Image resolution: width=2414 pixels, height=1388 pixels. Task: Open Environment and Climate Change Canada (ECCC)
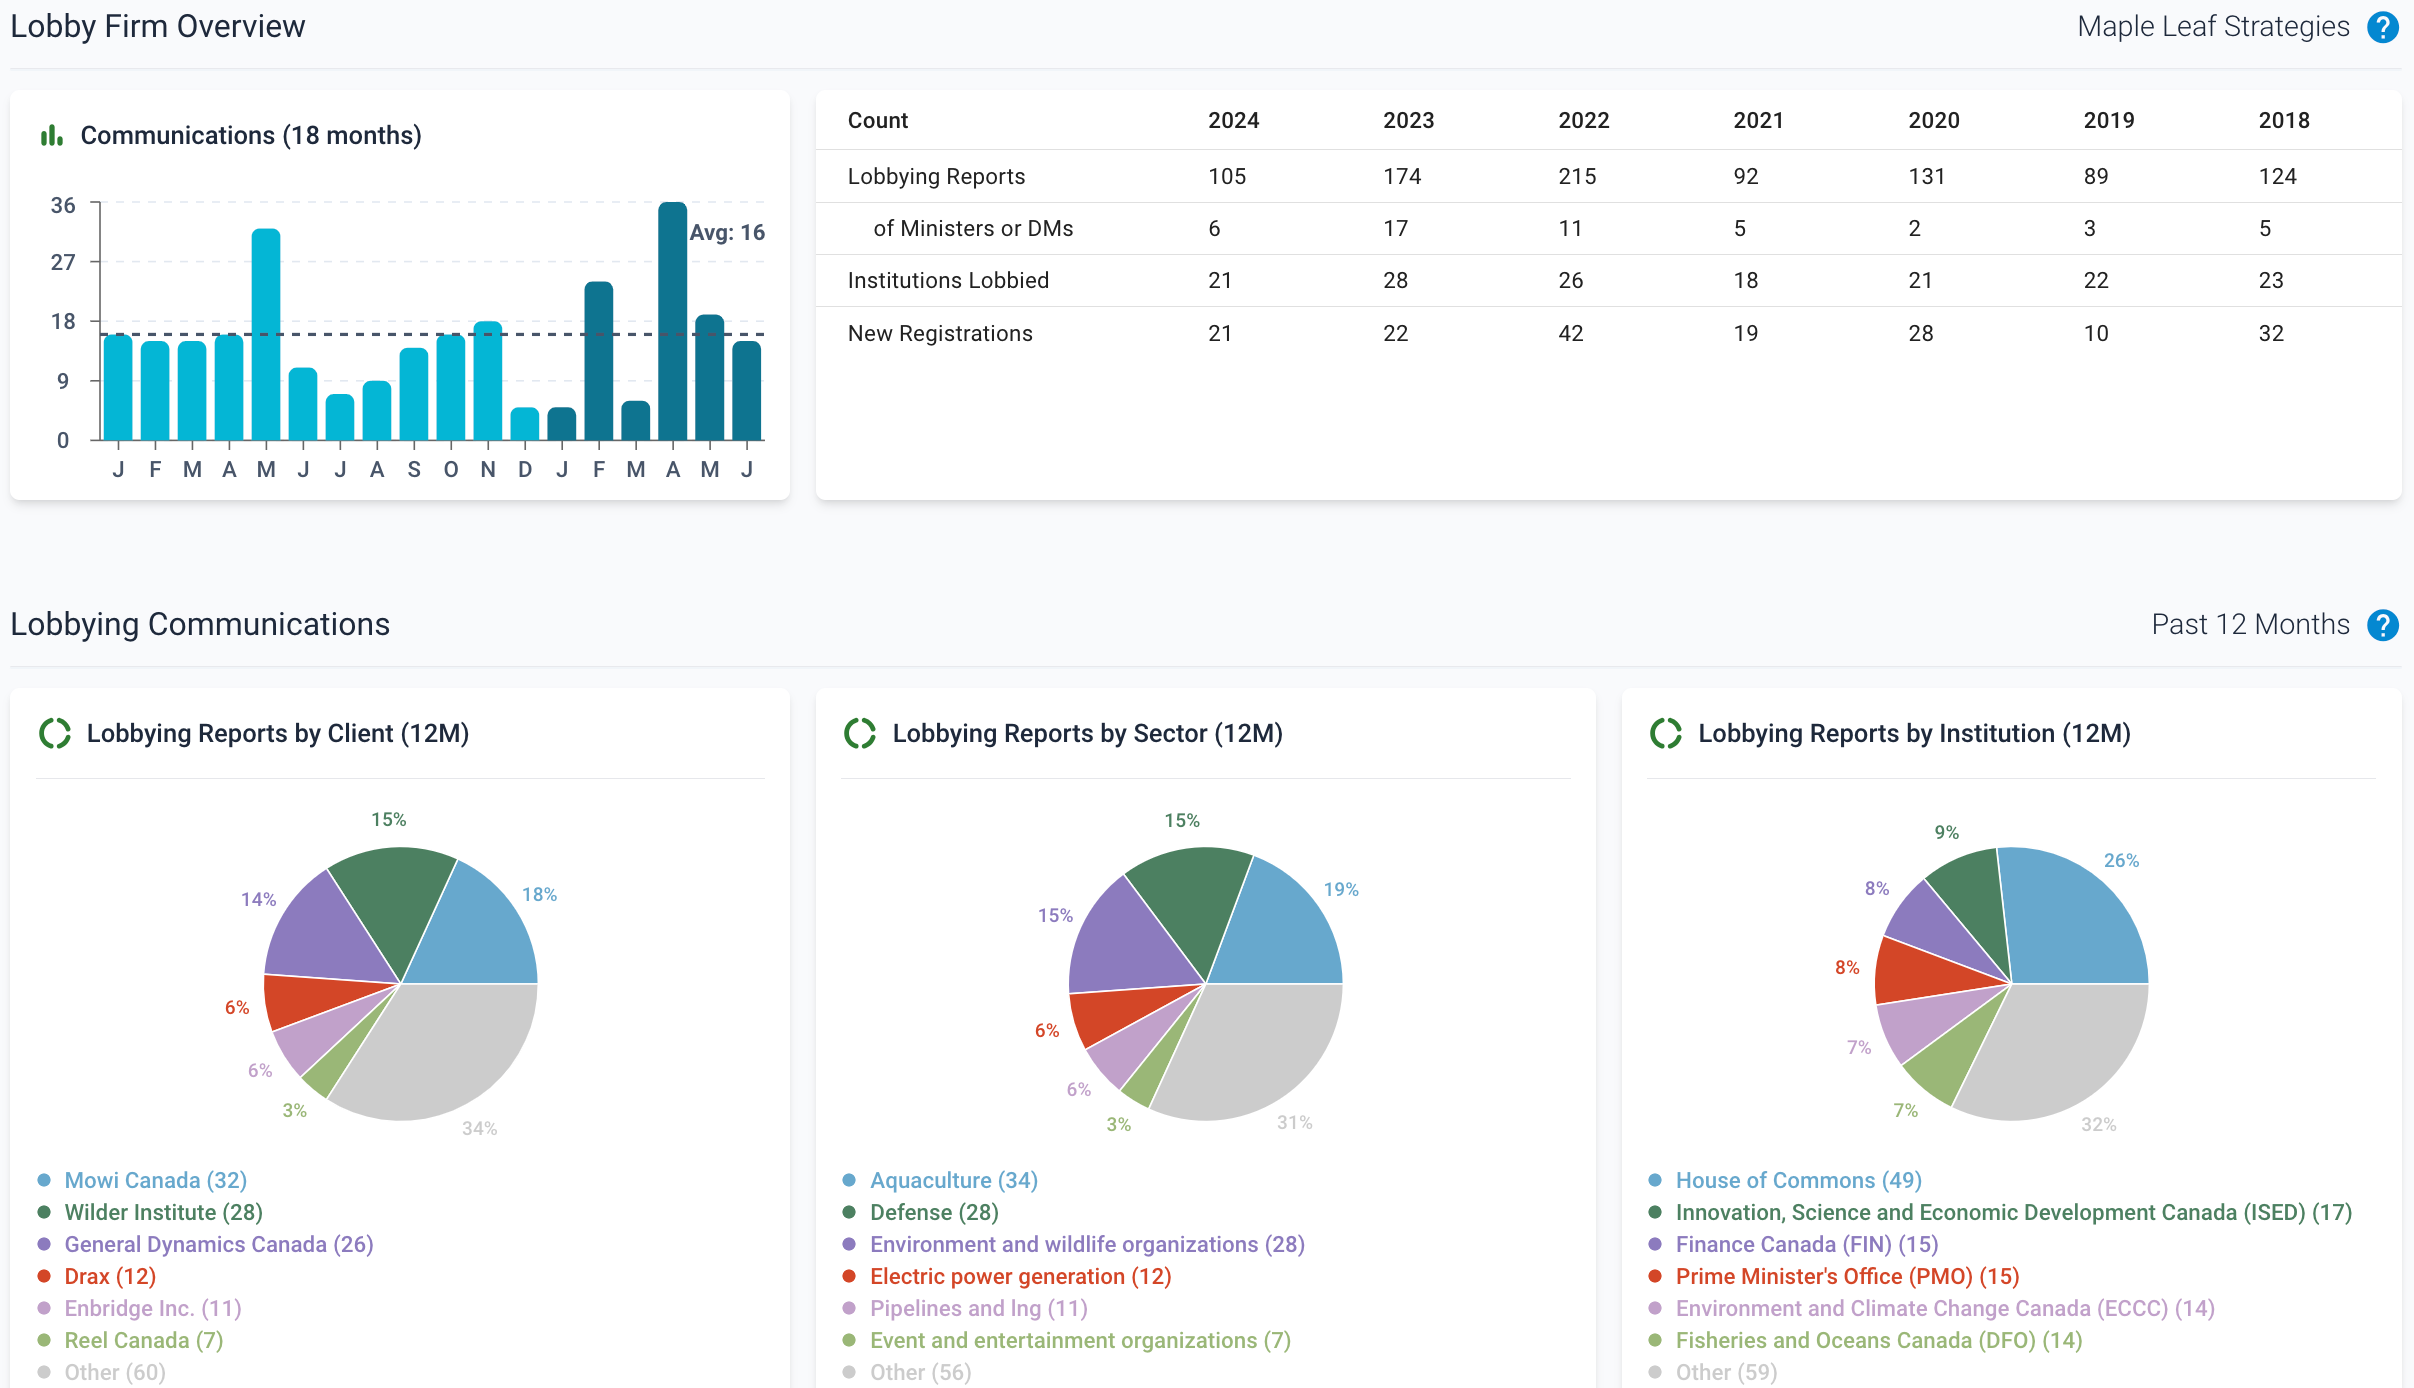click(1945, 1308)
